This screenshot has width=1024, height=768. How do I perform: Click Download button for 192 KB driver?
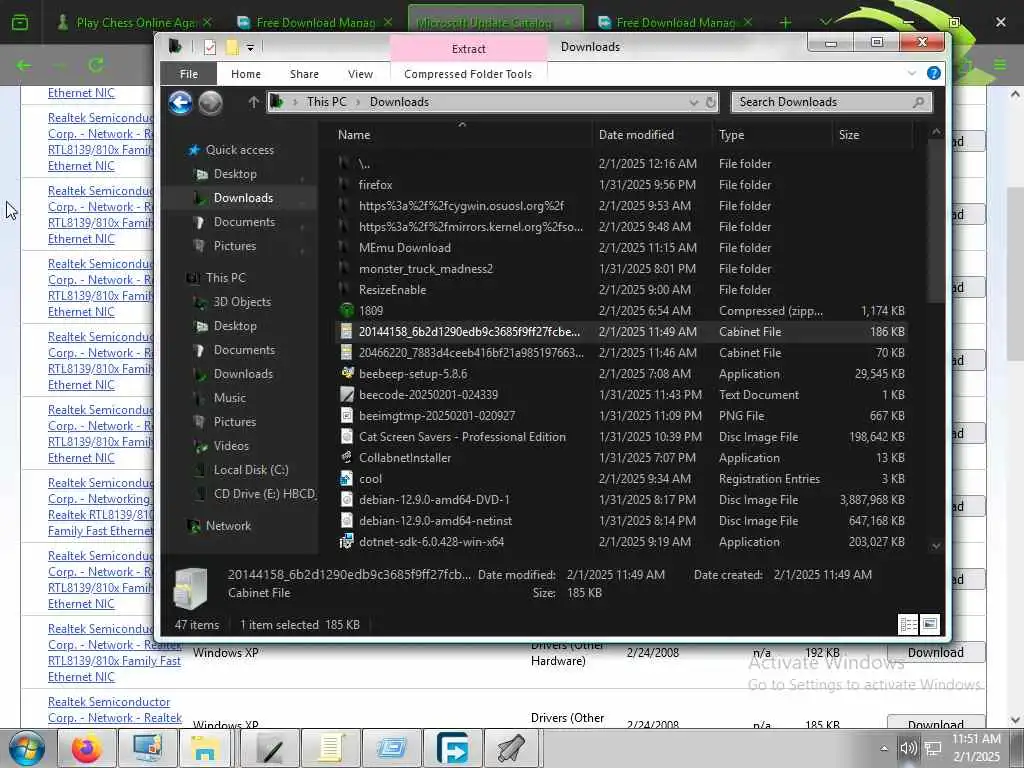tap(935, 652)
